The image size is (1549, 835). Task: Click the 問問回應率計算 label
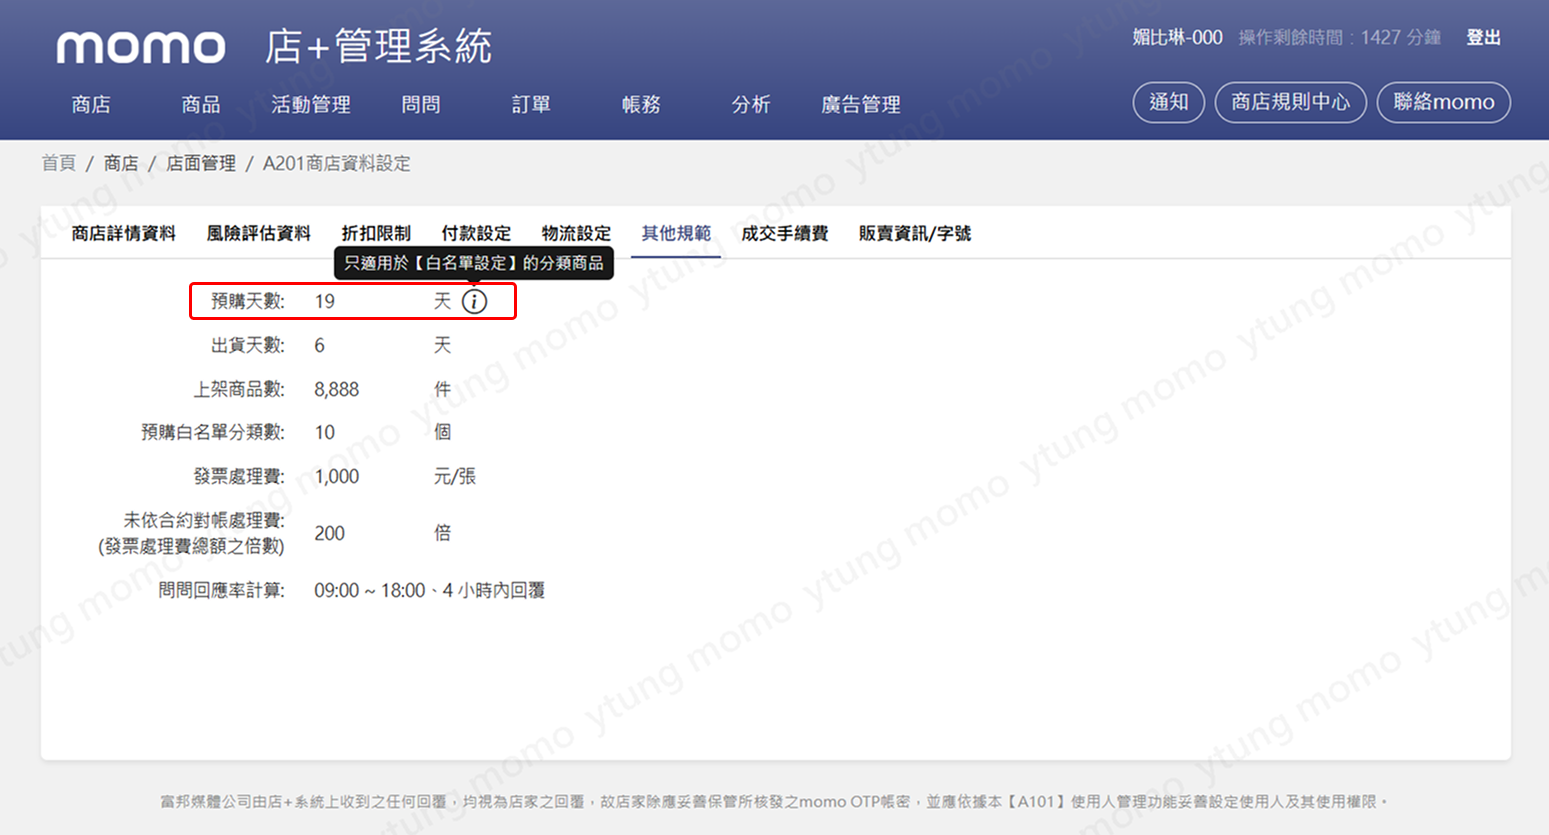222,590
